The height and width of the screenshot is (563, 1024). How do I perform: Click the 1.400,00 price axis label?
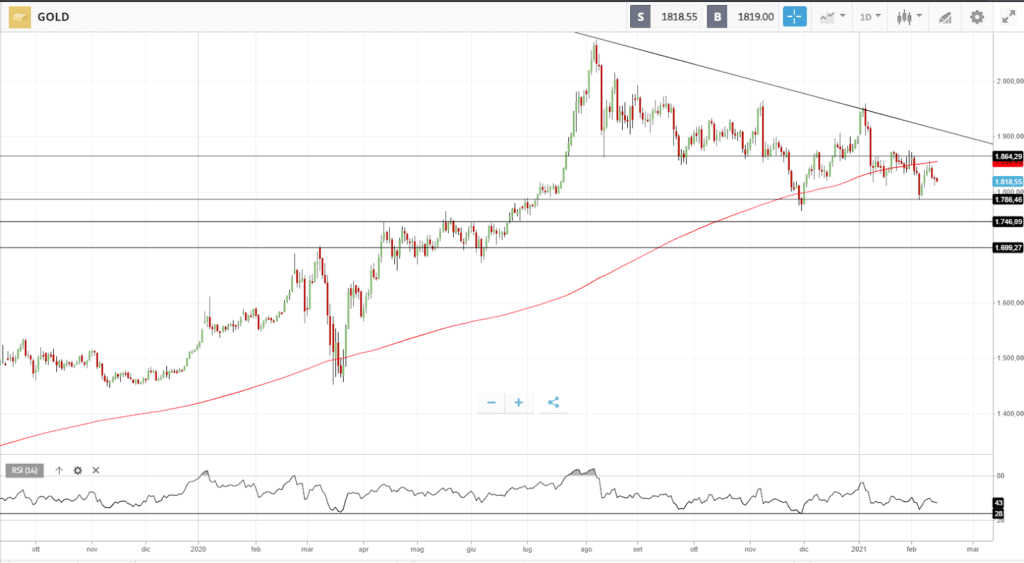[1010, 413]
